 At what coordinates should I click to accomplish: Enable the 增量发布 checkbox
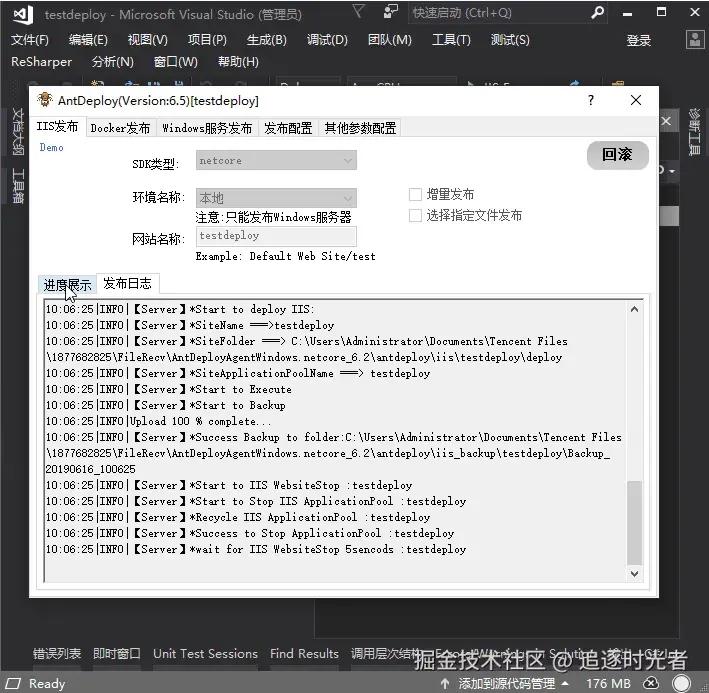coord(415,194)
